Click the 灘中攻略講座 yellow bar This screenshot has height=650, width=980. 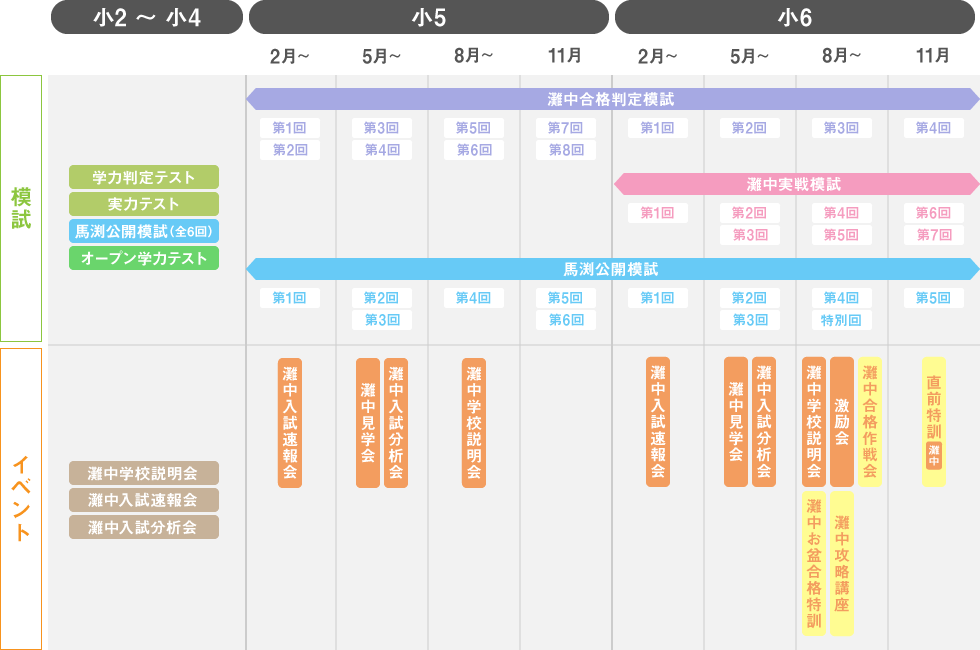click(842, 560)
